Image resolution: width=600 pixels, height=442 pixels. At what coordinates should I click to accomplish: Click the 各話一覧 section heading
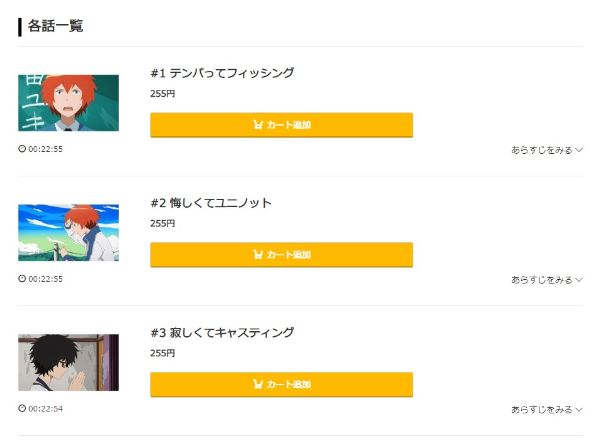point(55,26)
